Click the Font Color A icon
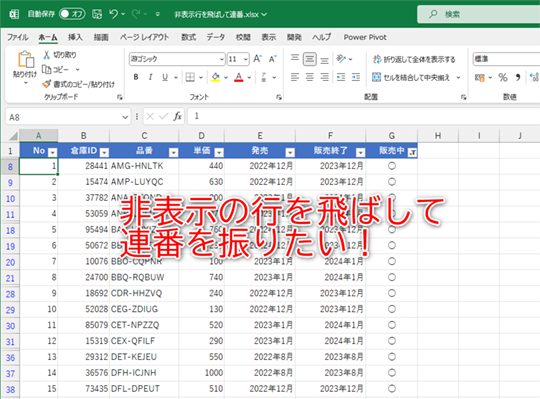Viewport: 540px width, 399px height. tap(239, 77)
